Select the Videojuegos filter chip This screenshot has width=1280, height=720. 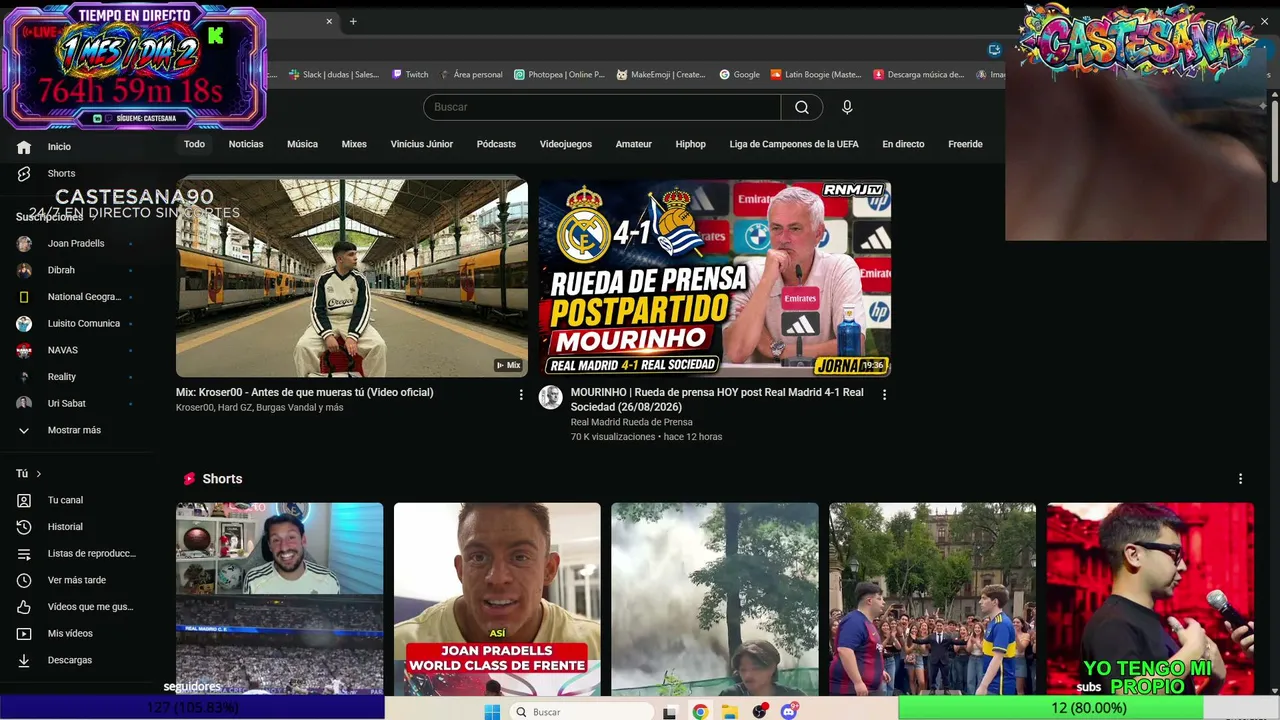[x=566, y=144]
